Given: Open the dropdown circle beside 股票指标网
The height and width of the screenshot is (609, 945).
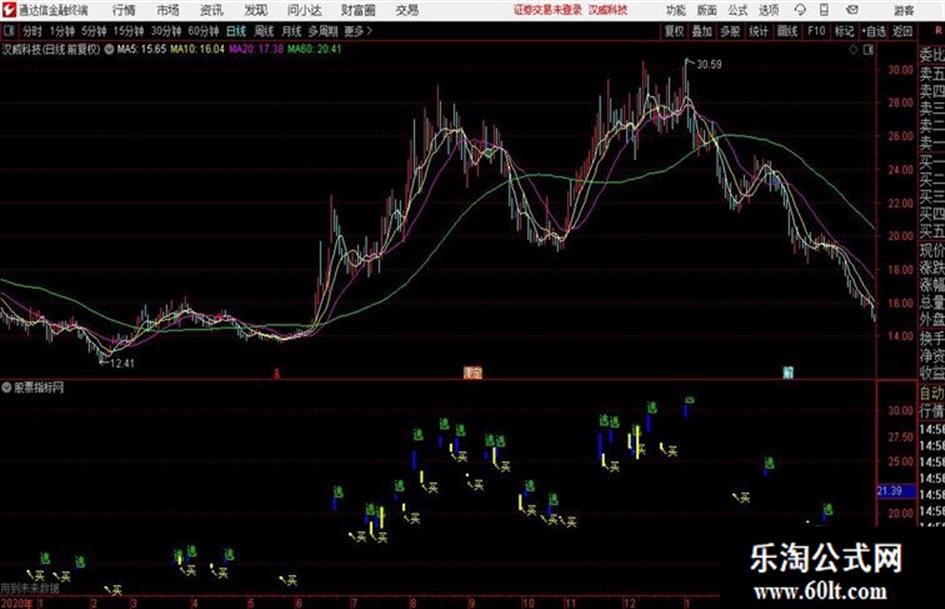Looking at the screenshot, I should [x=6, y=387].
